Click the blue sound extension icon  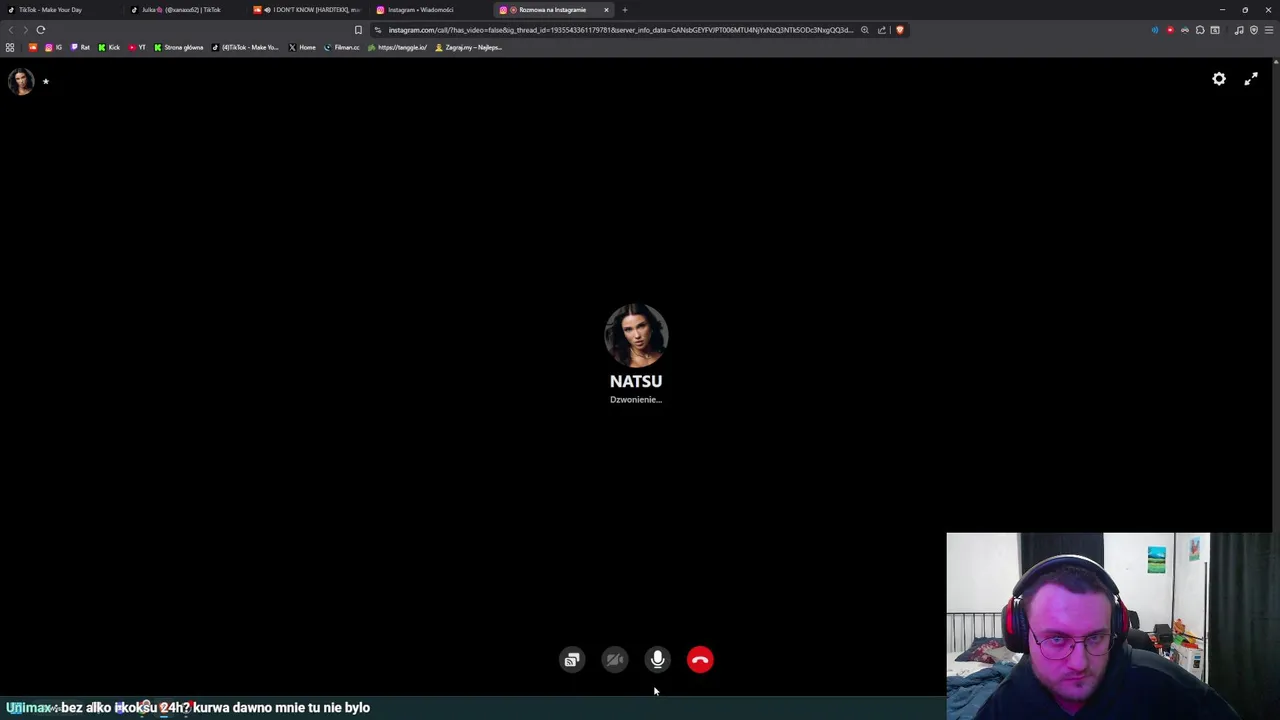pos(1155,30)
